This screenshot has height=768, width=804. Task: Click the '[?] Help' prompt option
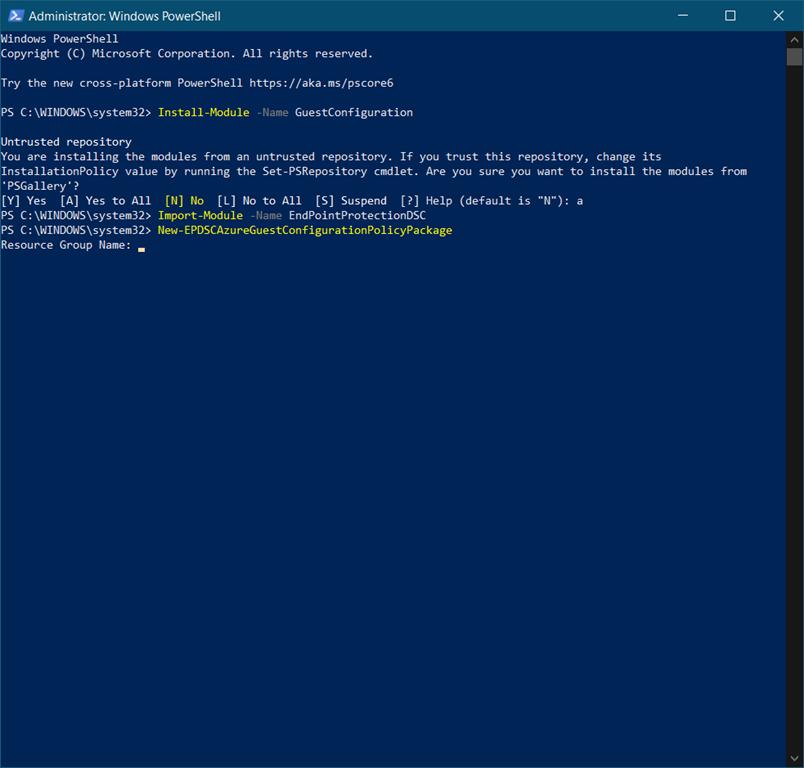click(x=426, y=201)
